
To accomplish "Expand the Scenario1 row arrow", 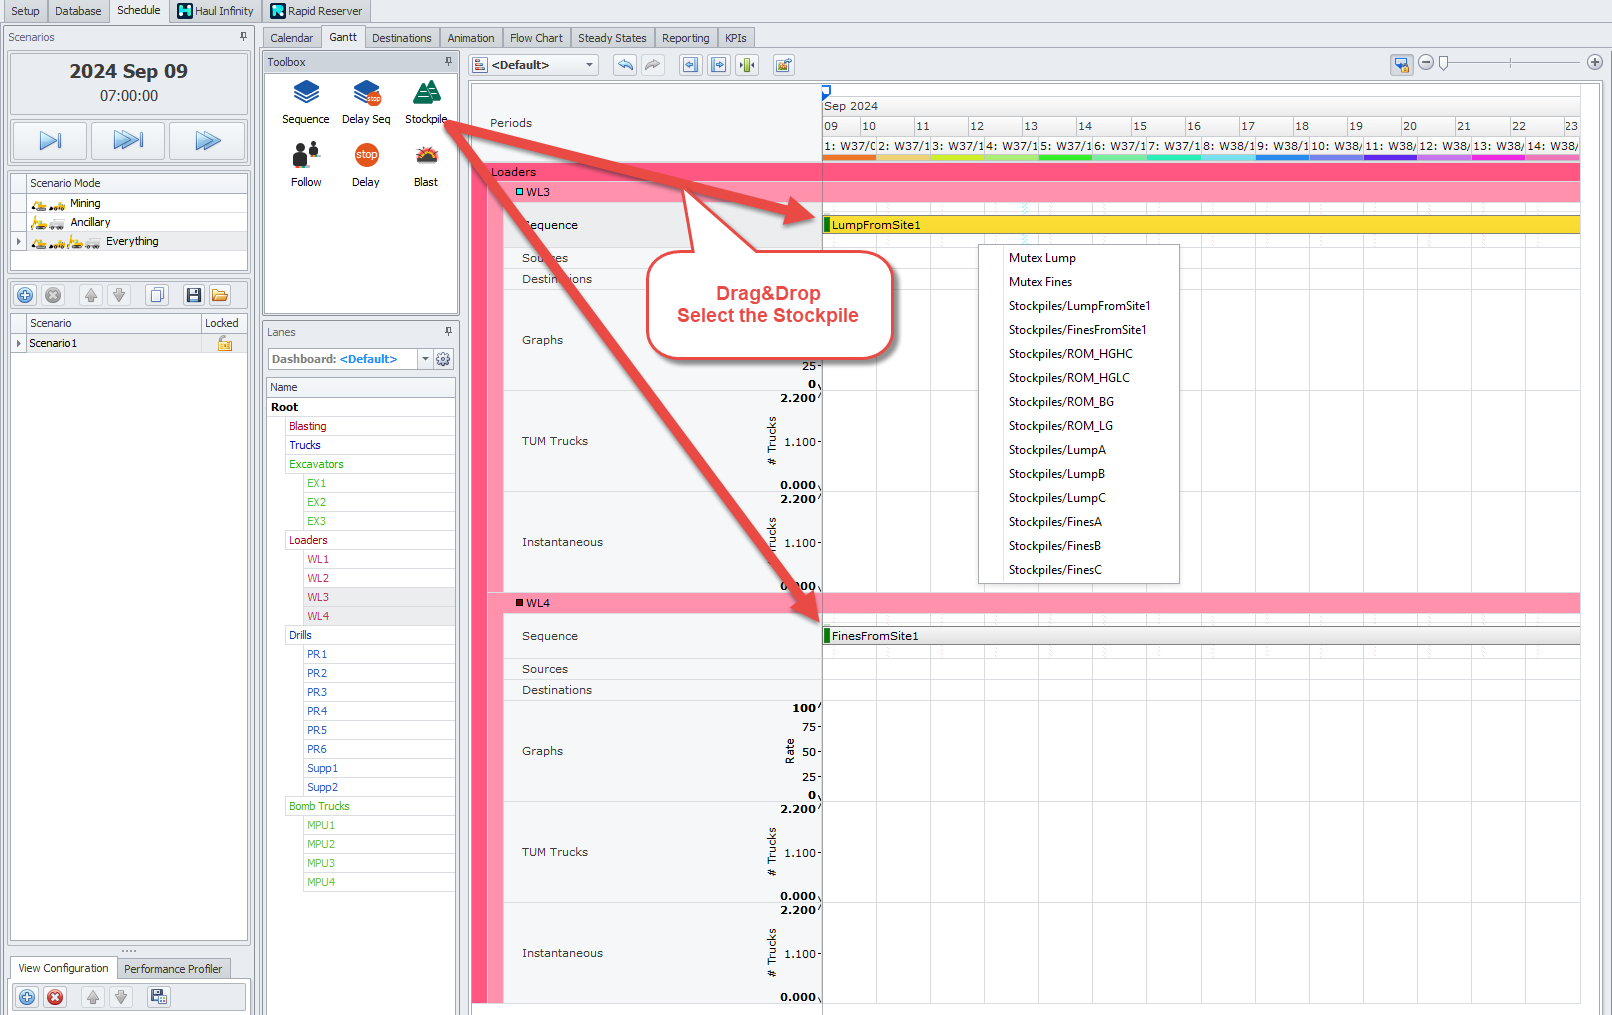I will pos(18,343).
